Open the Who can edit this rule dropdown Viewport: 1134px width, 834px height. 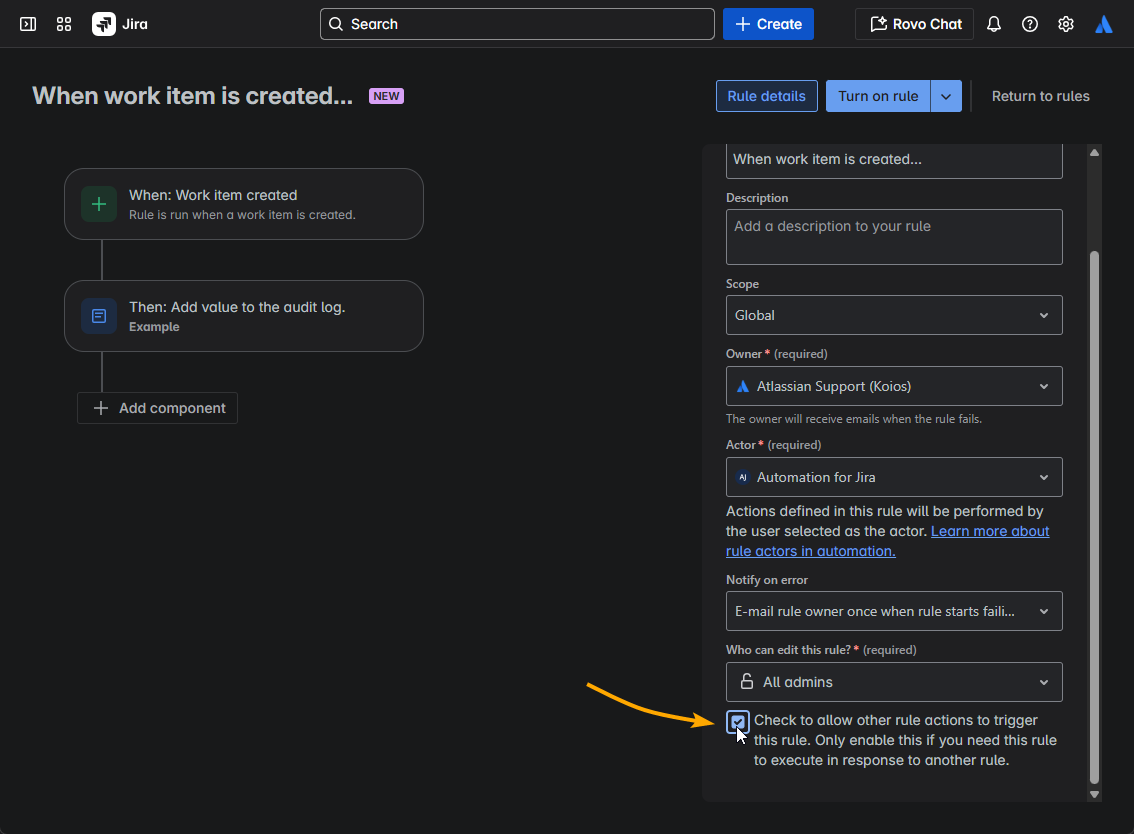coord(893,681)
